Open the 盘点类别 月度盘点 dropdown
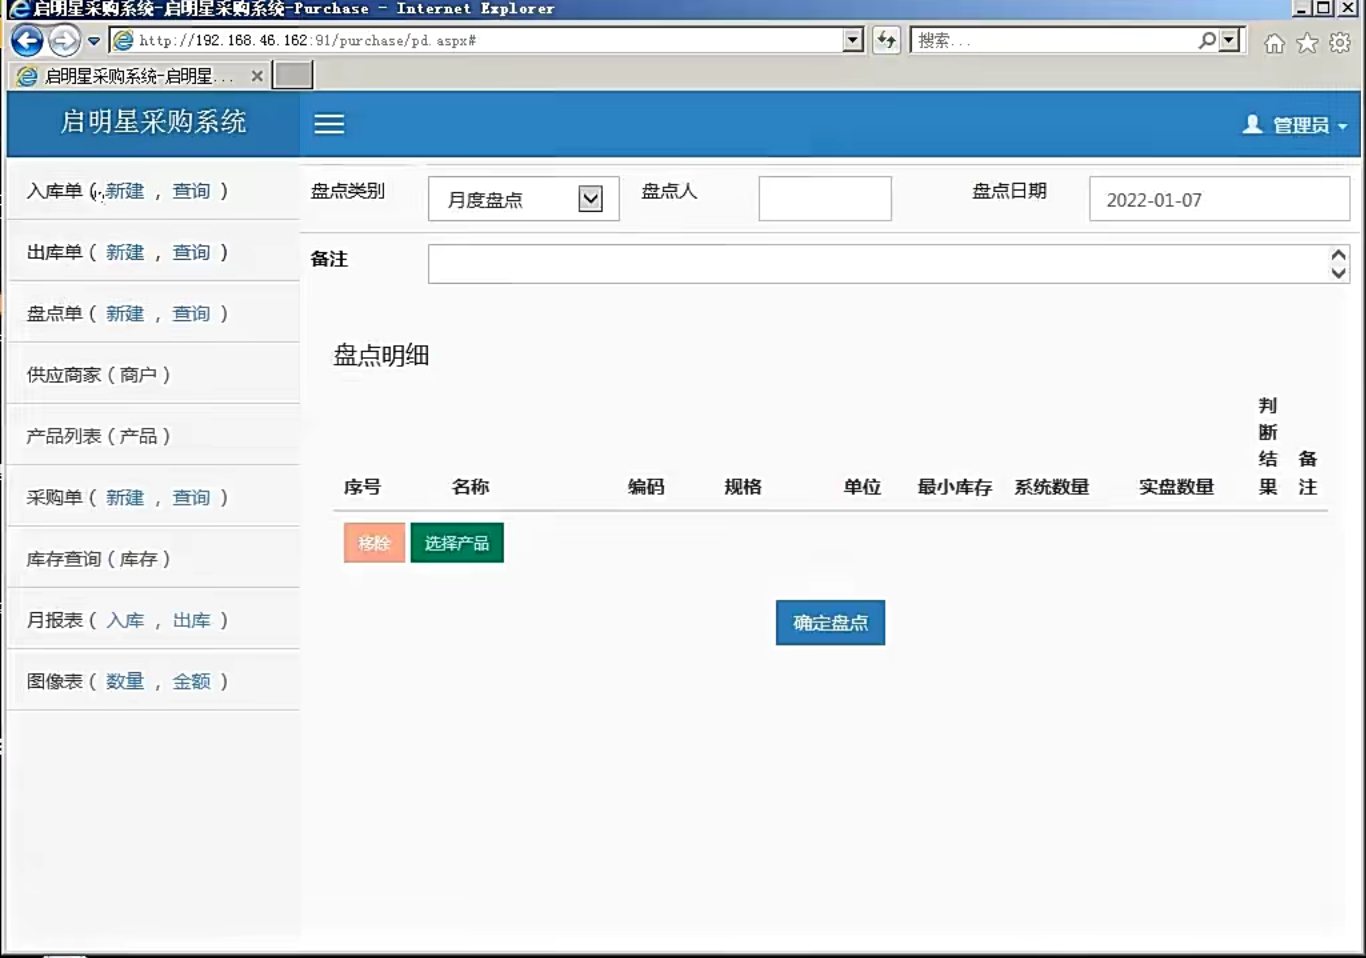This screenshot has height=958, width=1366. coord(524,199)
